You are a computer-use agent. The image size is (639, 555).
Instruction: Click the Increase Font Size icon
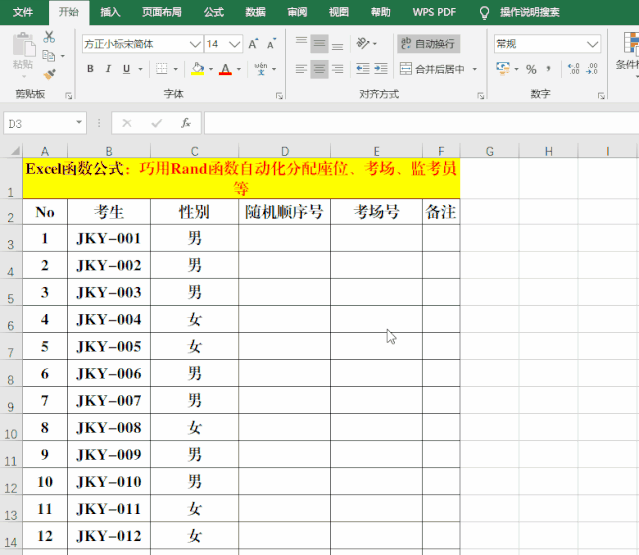(x=253, y=44)
